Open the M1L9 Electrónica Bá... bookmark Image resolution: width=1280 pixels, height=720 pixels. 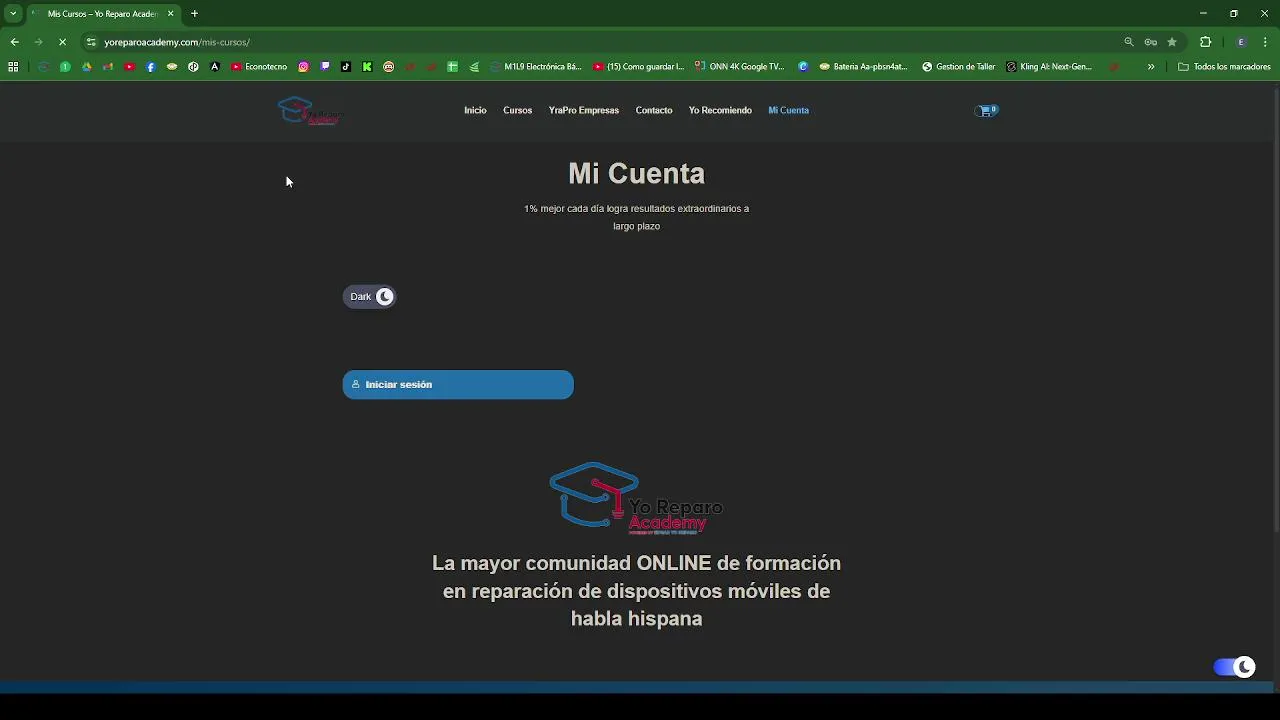click(535, 67)
